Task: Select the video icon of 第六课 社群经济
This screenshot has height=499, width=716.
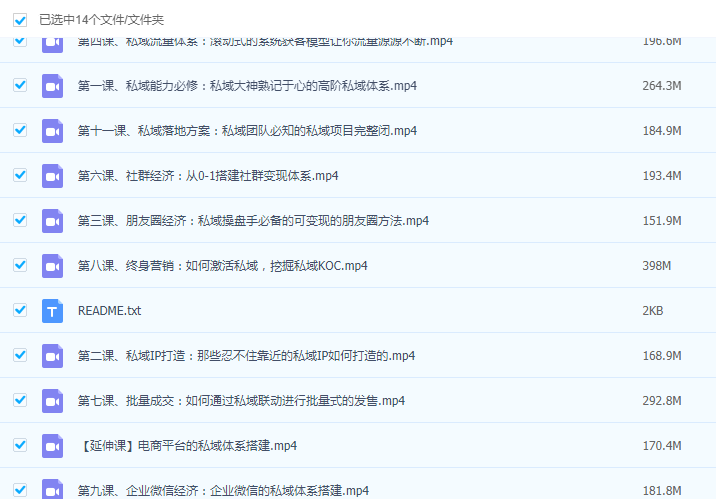Action: tap(52, 176)
